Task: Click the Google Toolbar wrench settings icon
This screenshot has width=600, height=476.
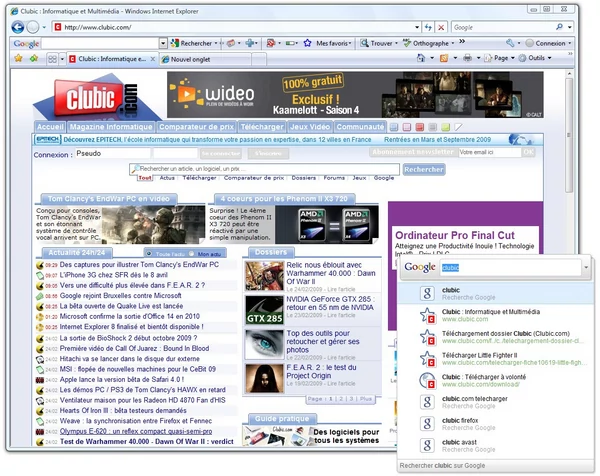Action: (x=510, y=43)
